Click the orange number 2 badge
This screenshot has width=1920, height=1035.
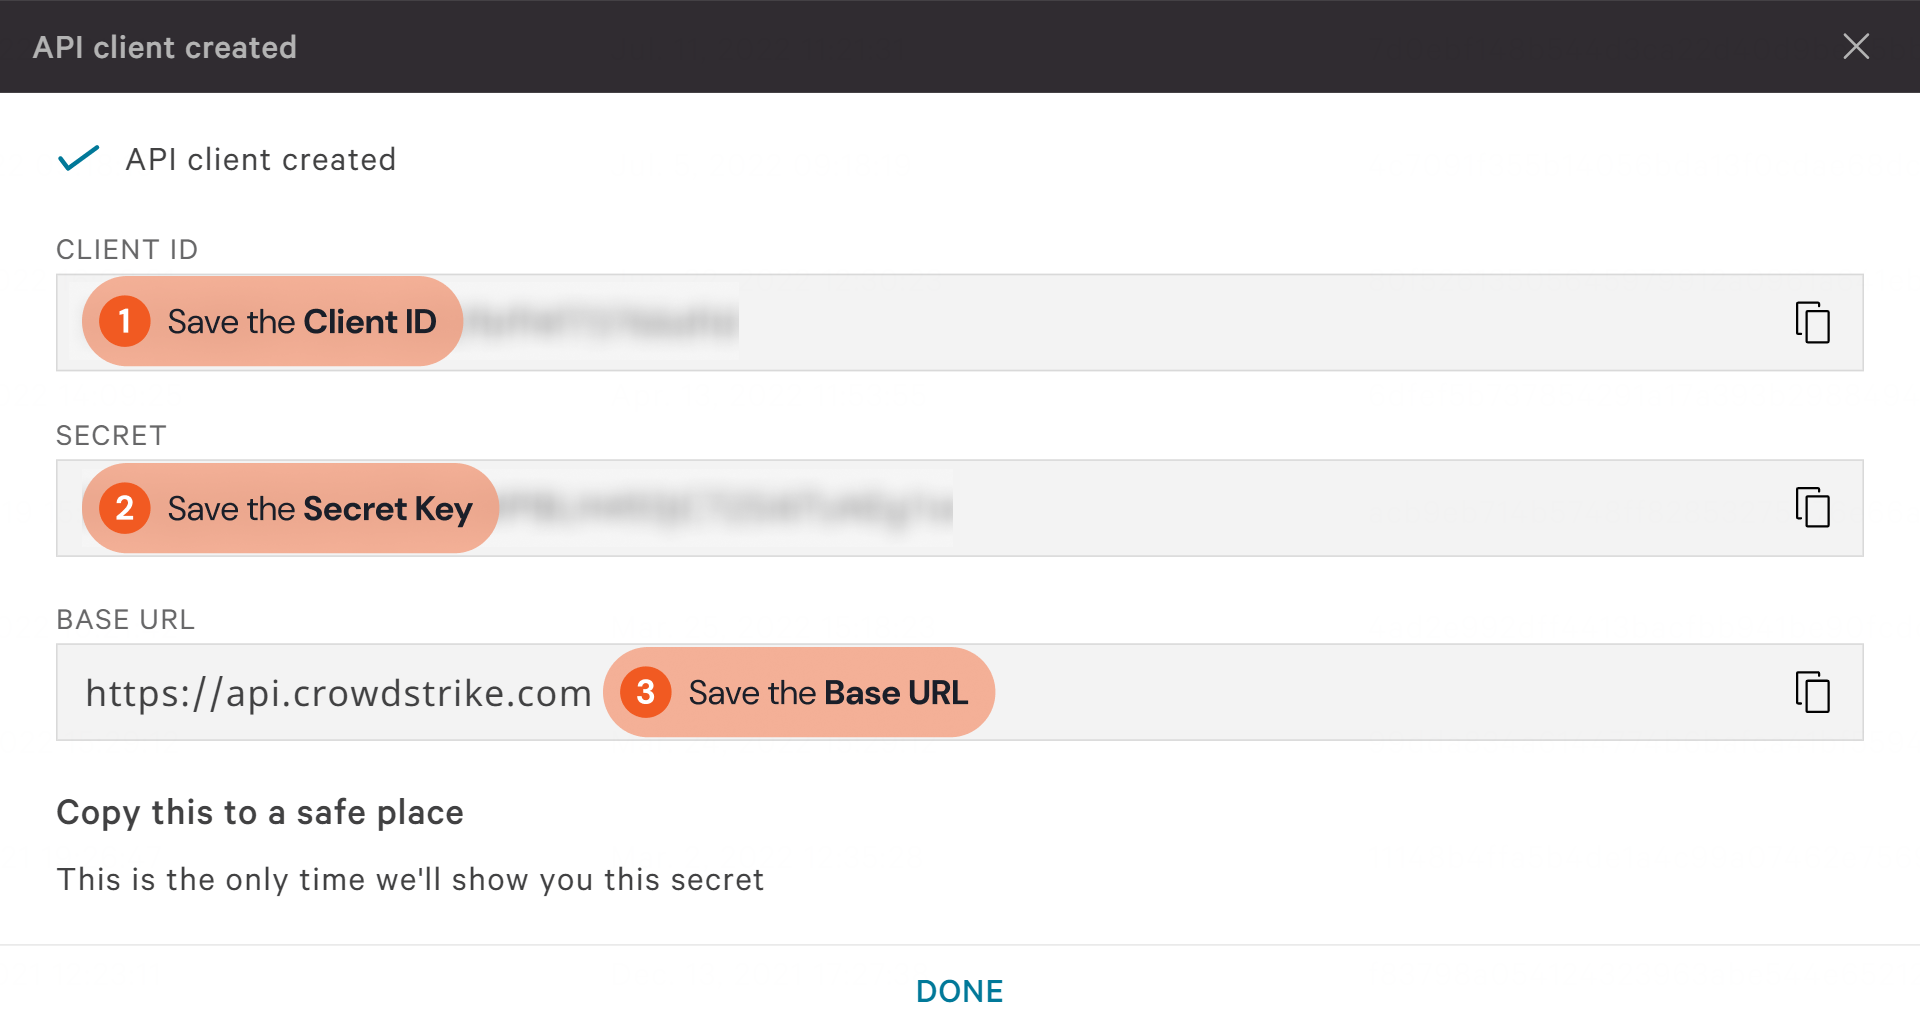pos(125,508)
